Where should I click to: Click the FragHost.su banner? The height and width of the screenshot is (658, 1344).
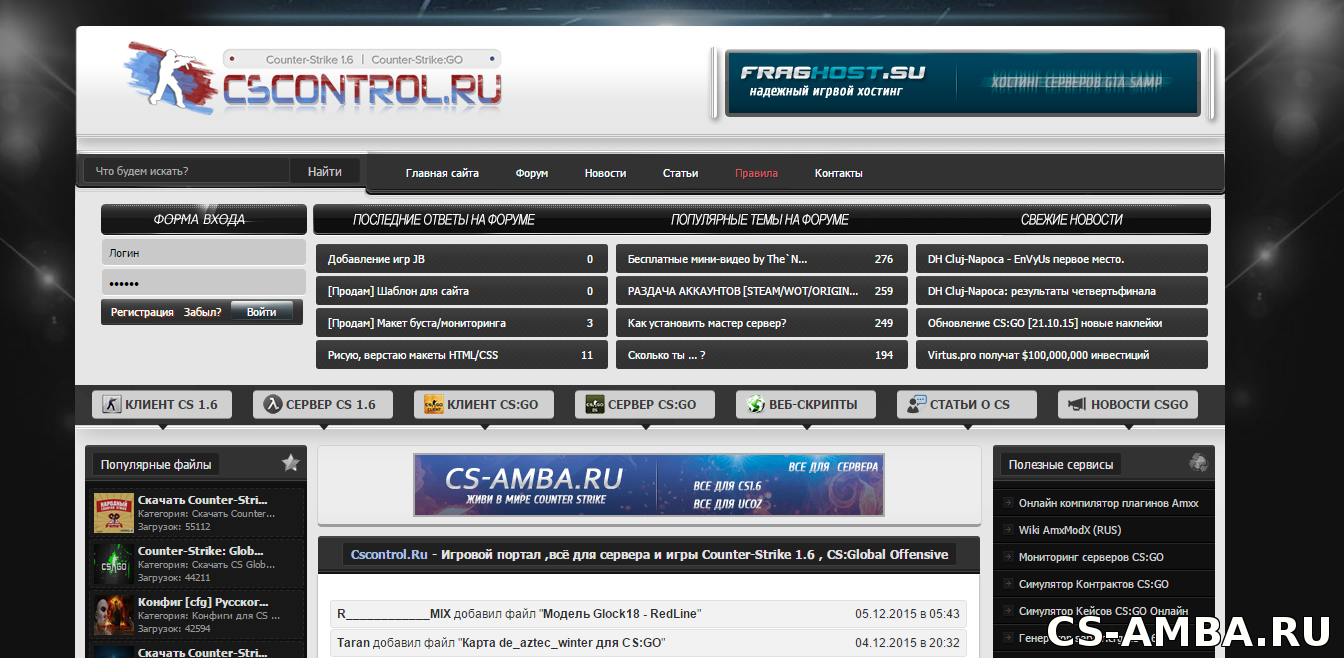[x=961, y=83]
